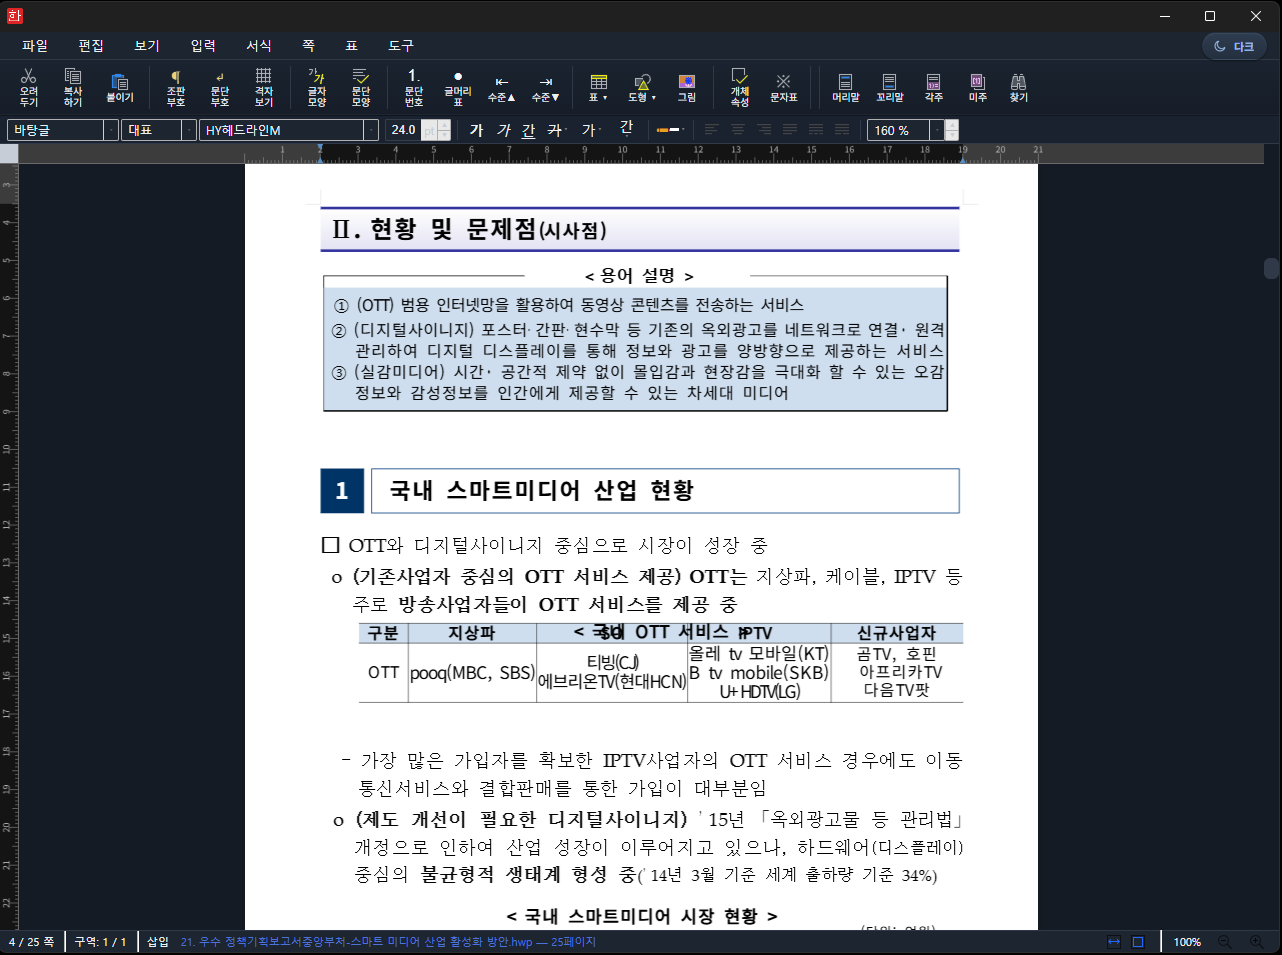Apply divided paragraph alignment
1282x955 pixels.
click(842, 130)
